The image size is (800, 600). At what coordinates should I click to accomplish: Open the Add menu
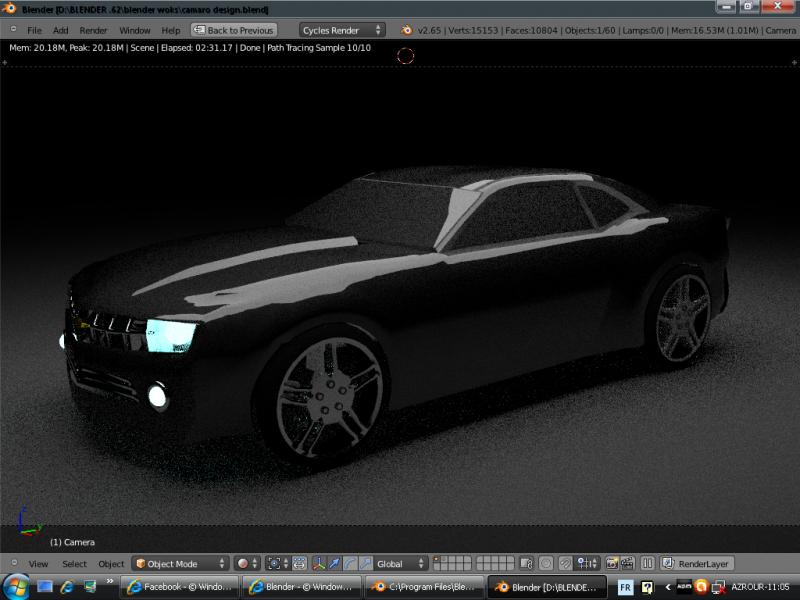coord(60,30)
